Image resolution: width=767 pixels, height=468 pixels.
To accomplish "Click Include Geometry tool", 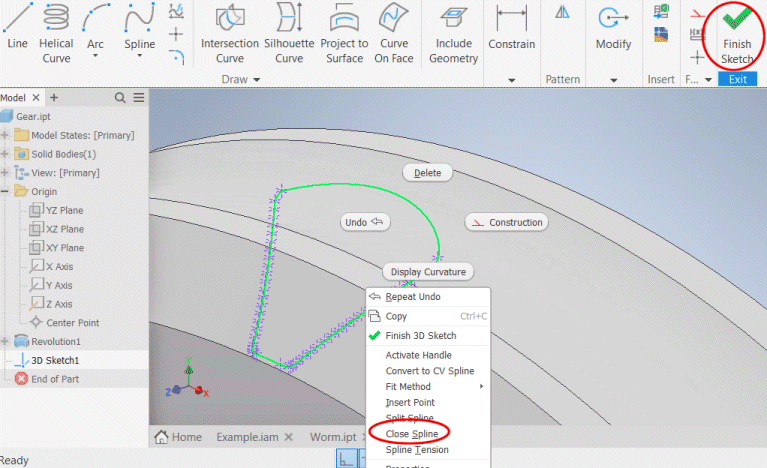I will point(453,33).
